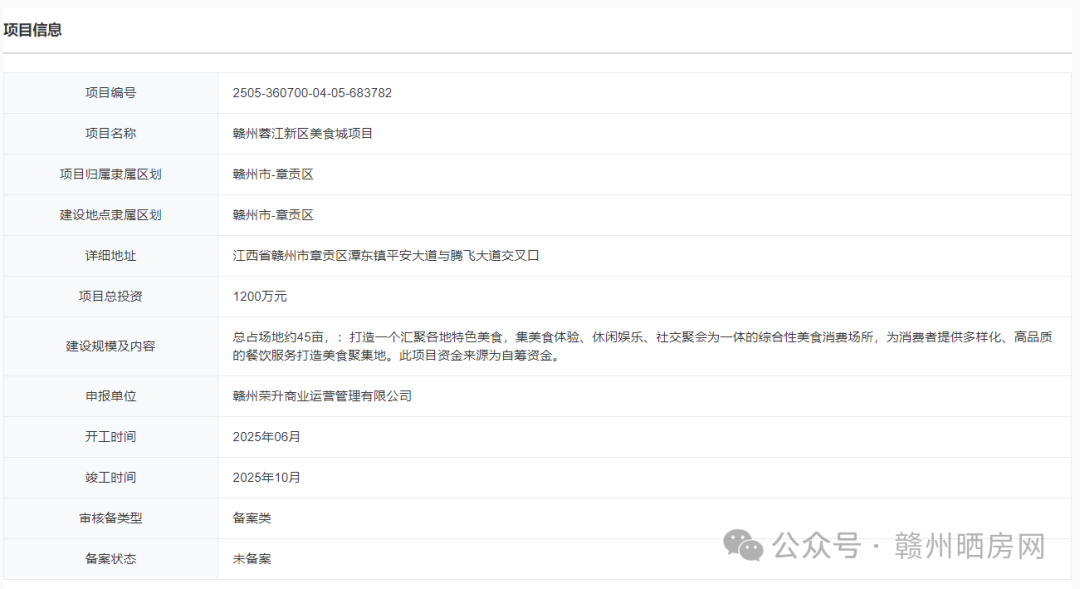The height and width of the screenshot is (589, 1080).
Task: Select investment value 1200万元
Action: pos(260,296)
